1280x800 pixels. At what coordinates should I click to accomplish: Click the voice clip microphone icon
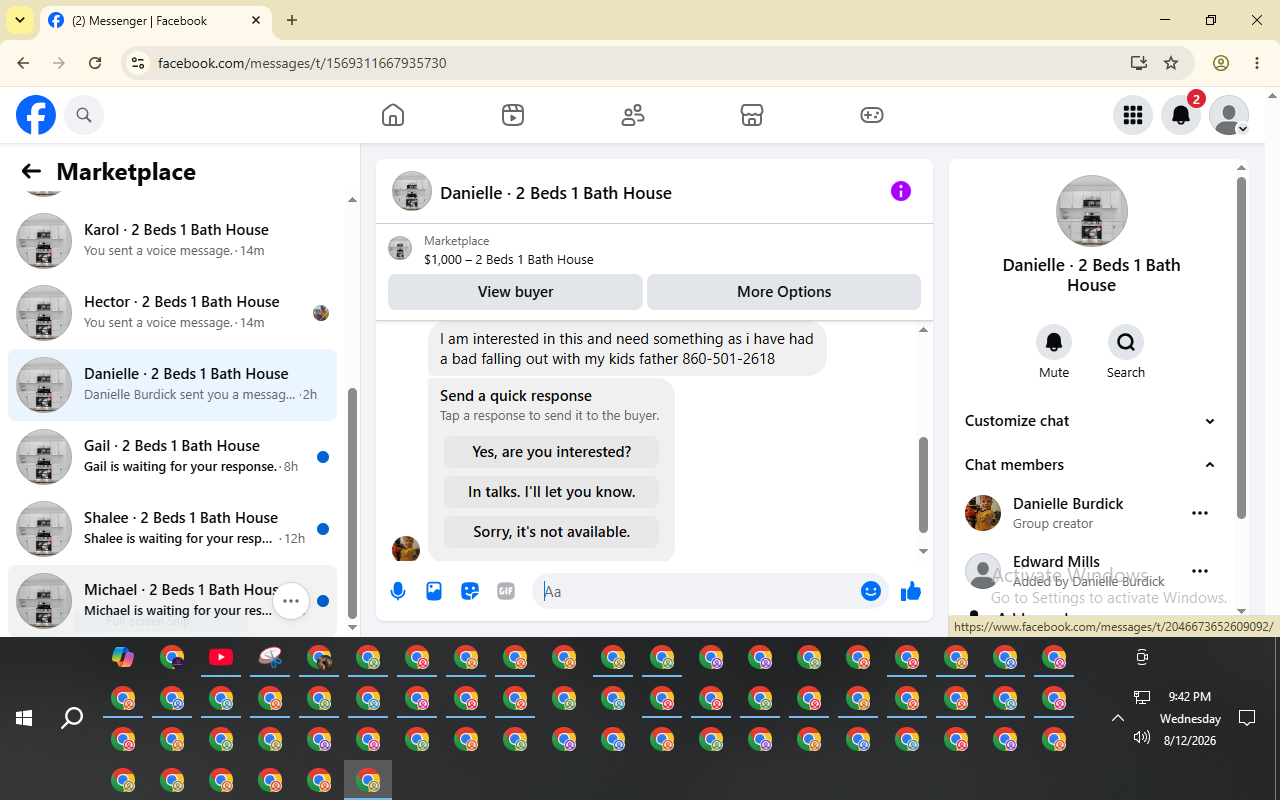[398, 591]
